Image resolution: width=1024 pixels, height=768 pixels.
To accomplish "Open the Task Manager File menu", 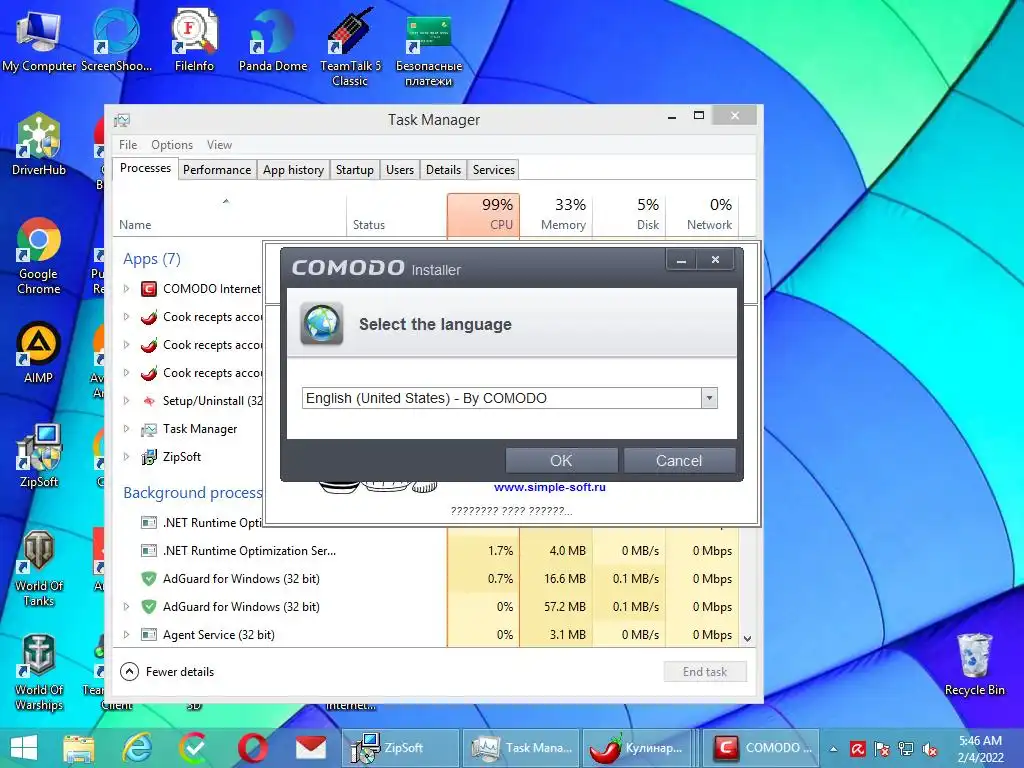I will 128,145.
